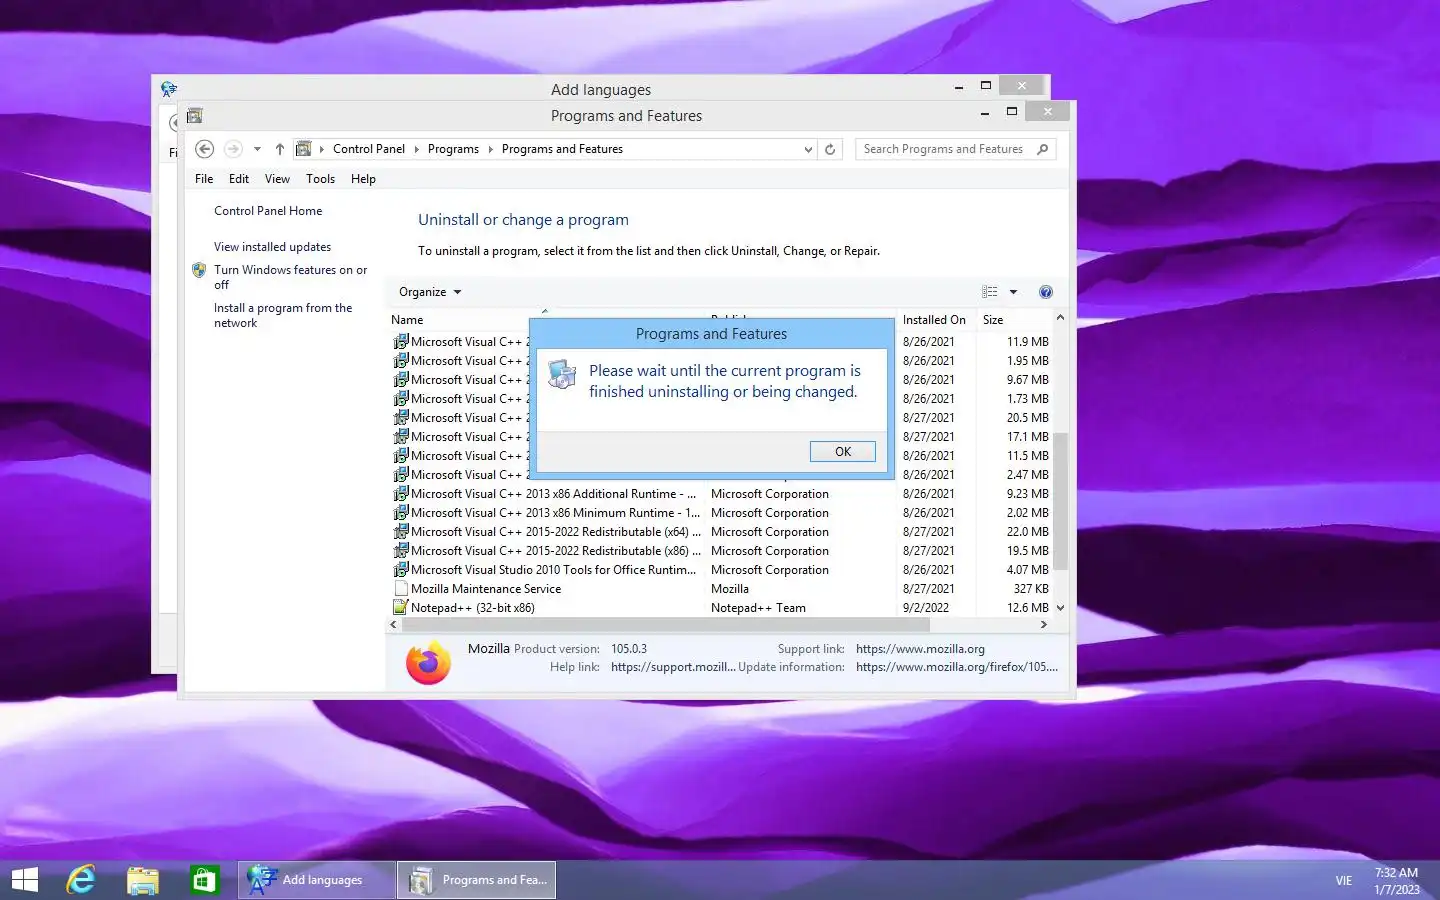This screenshot has height=900, width=1440.
Task: Select the 9/2/2022 install date cell
Action: (x=926, y=608)
